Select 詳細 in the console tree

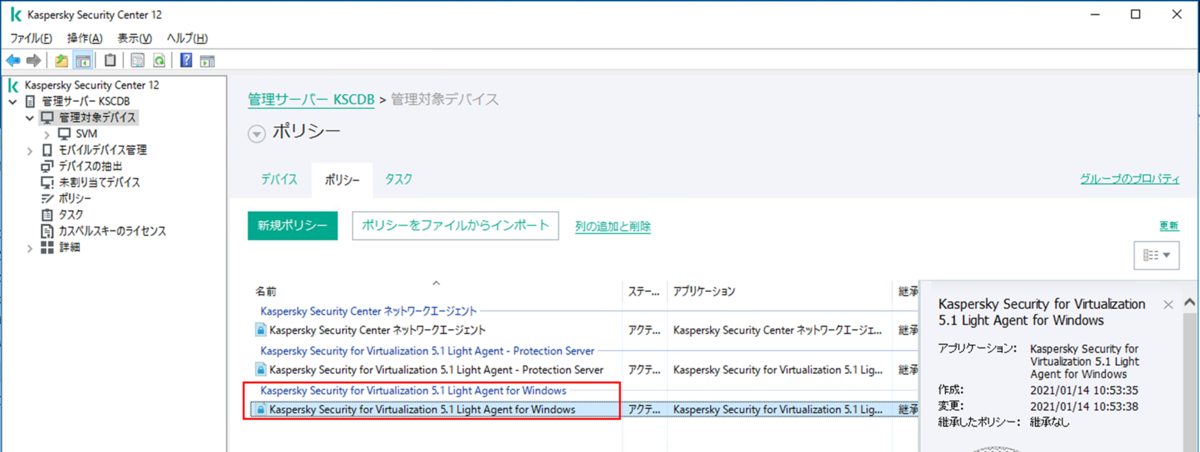(69, 247)
